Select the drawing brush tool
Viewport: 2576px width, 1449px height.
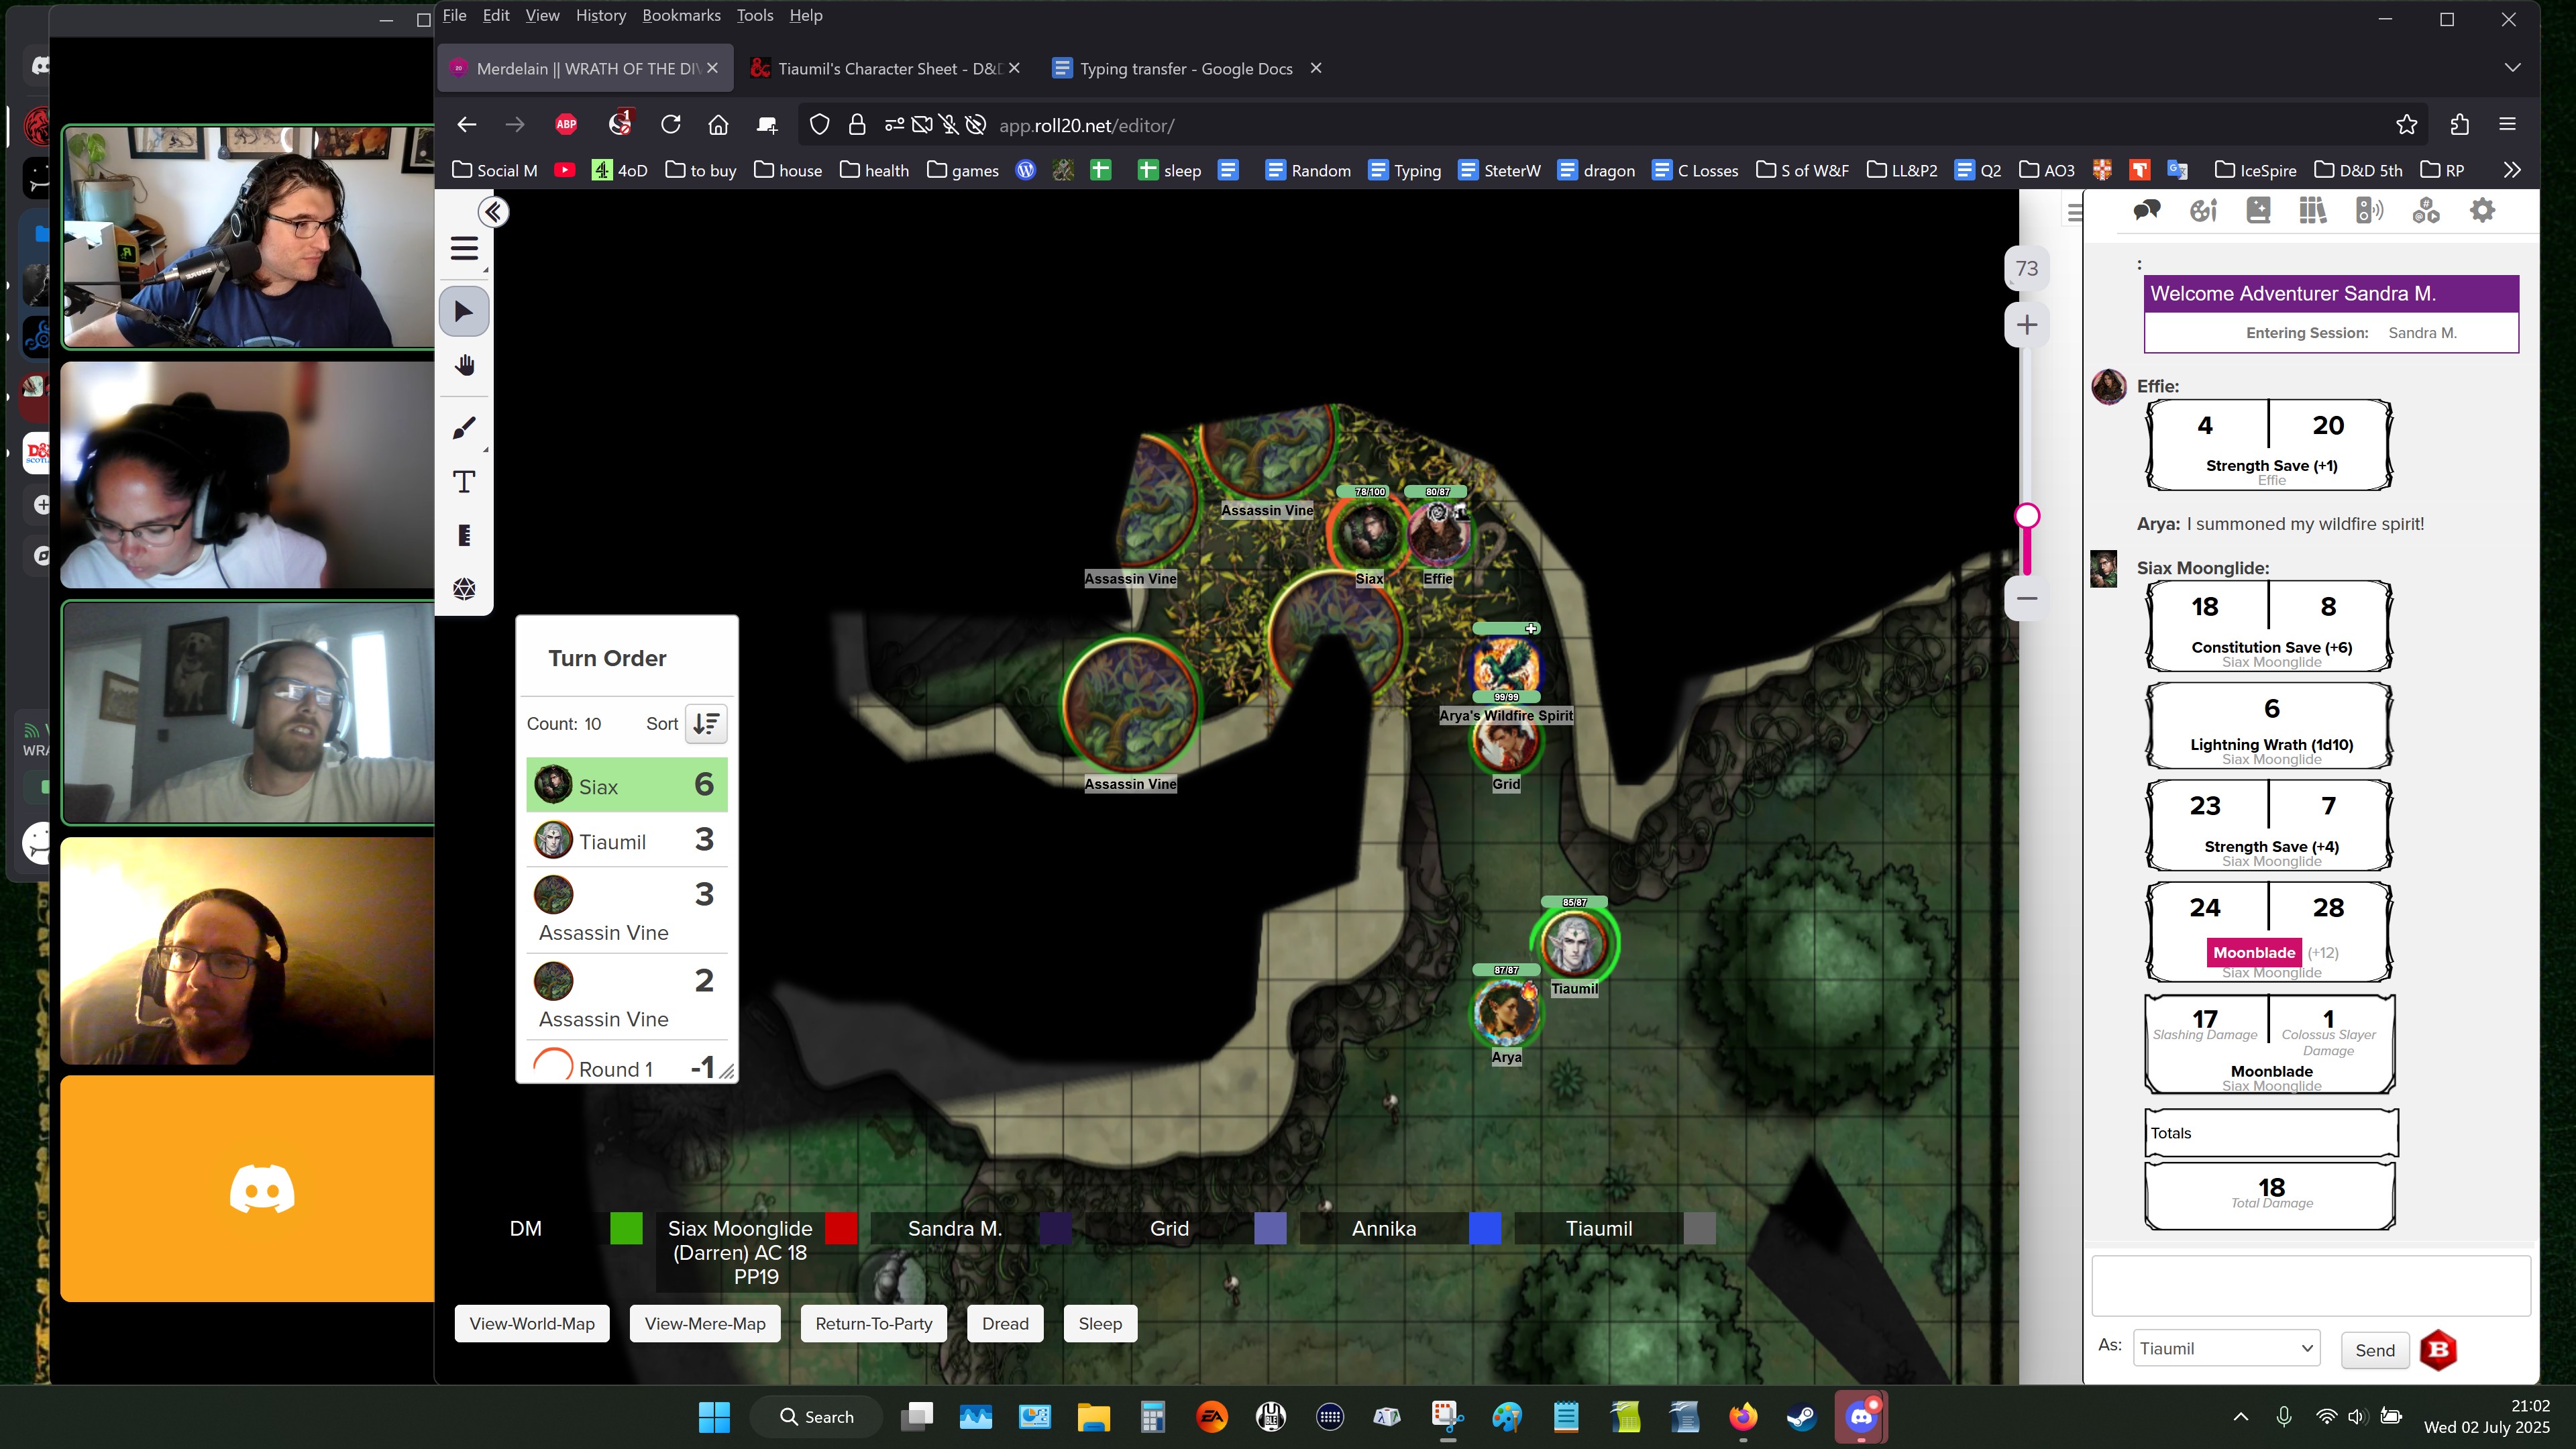click(464, 429)
